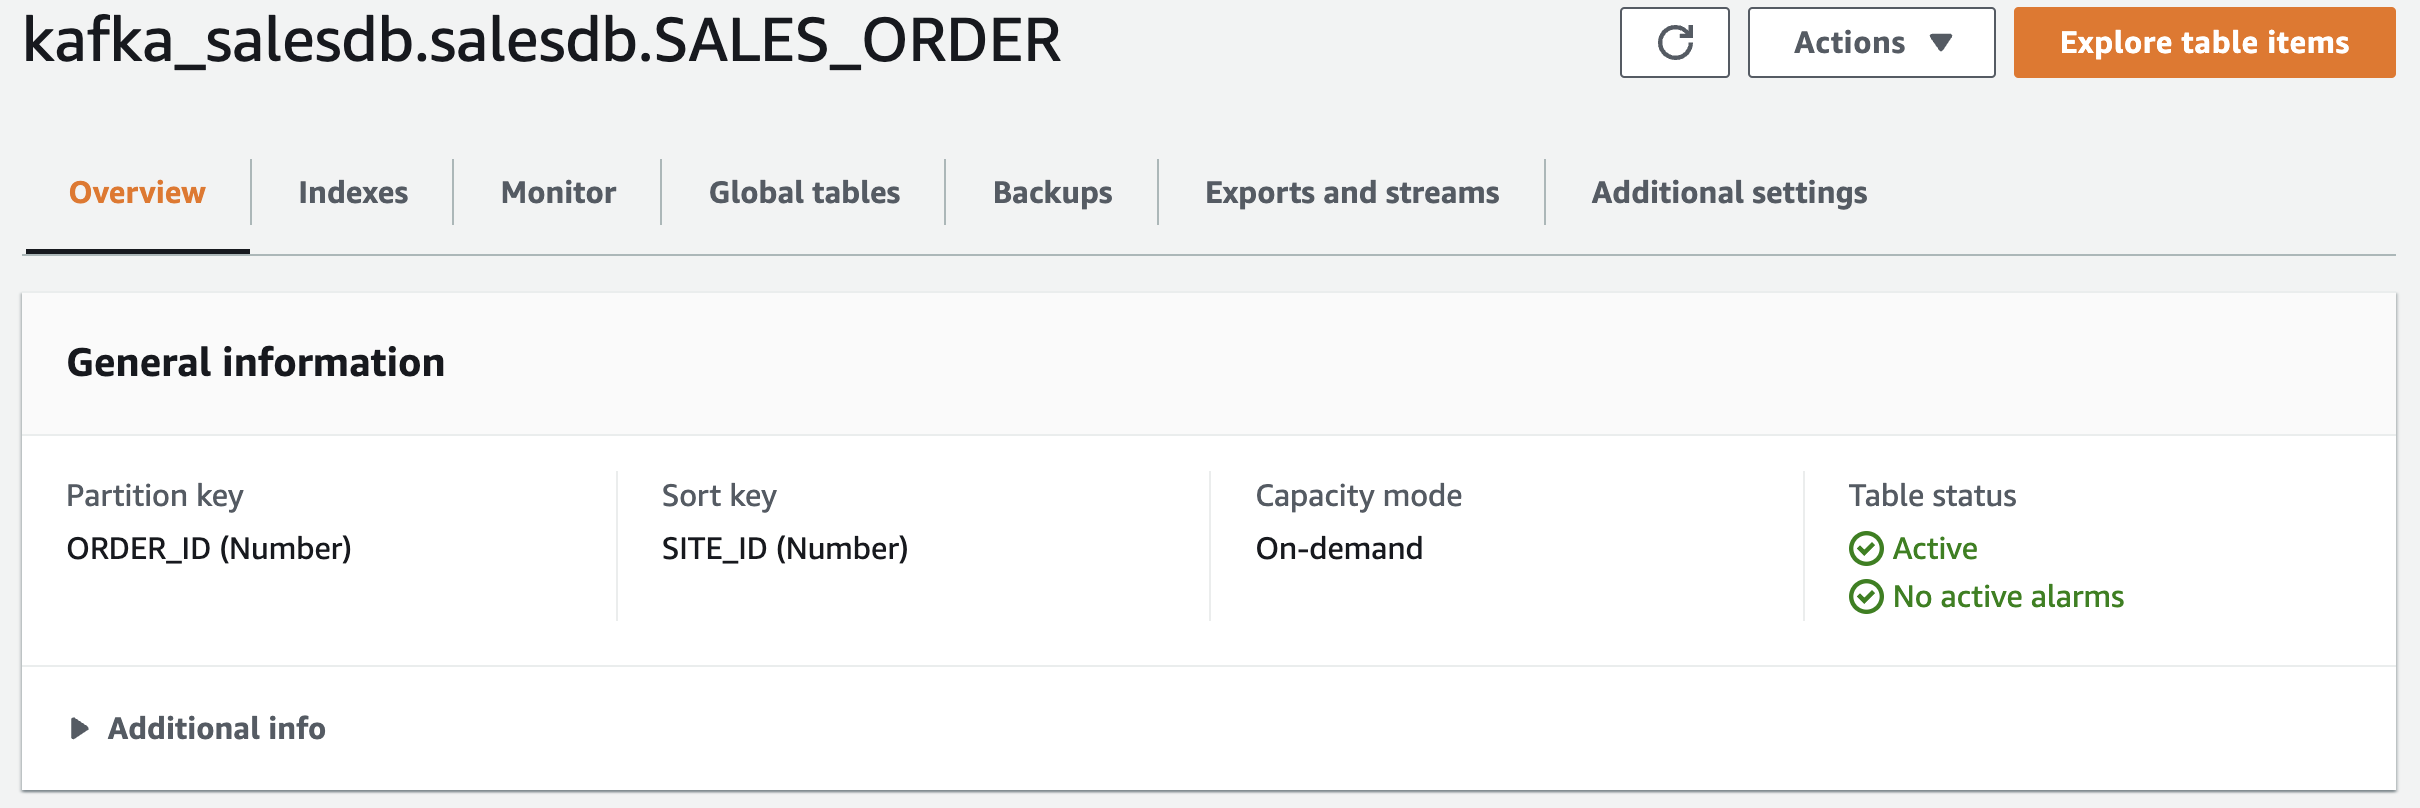Open the Backups tab
The width and height of the screenshot is (2420, 808).
tap(1052, 192)
